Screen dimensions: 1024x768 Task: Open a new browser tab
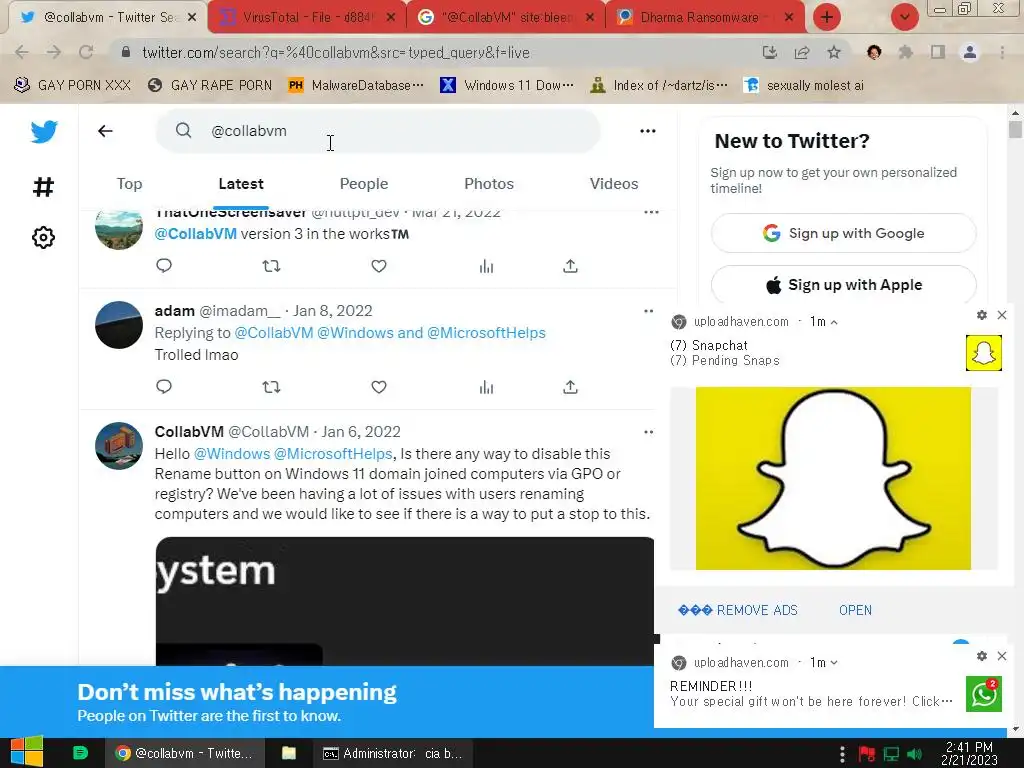point(827,17)
